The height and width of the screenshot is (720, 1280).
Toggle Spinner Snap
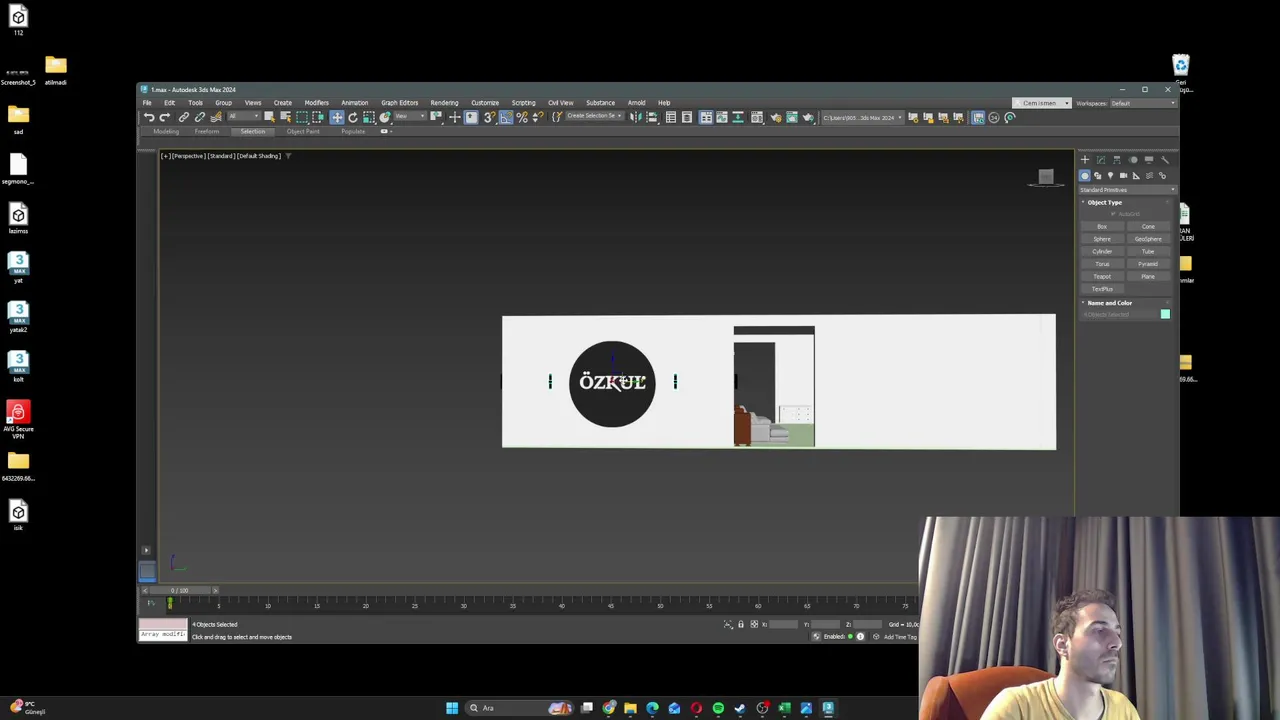pyautogui.click(x=537, y=117)
